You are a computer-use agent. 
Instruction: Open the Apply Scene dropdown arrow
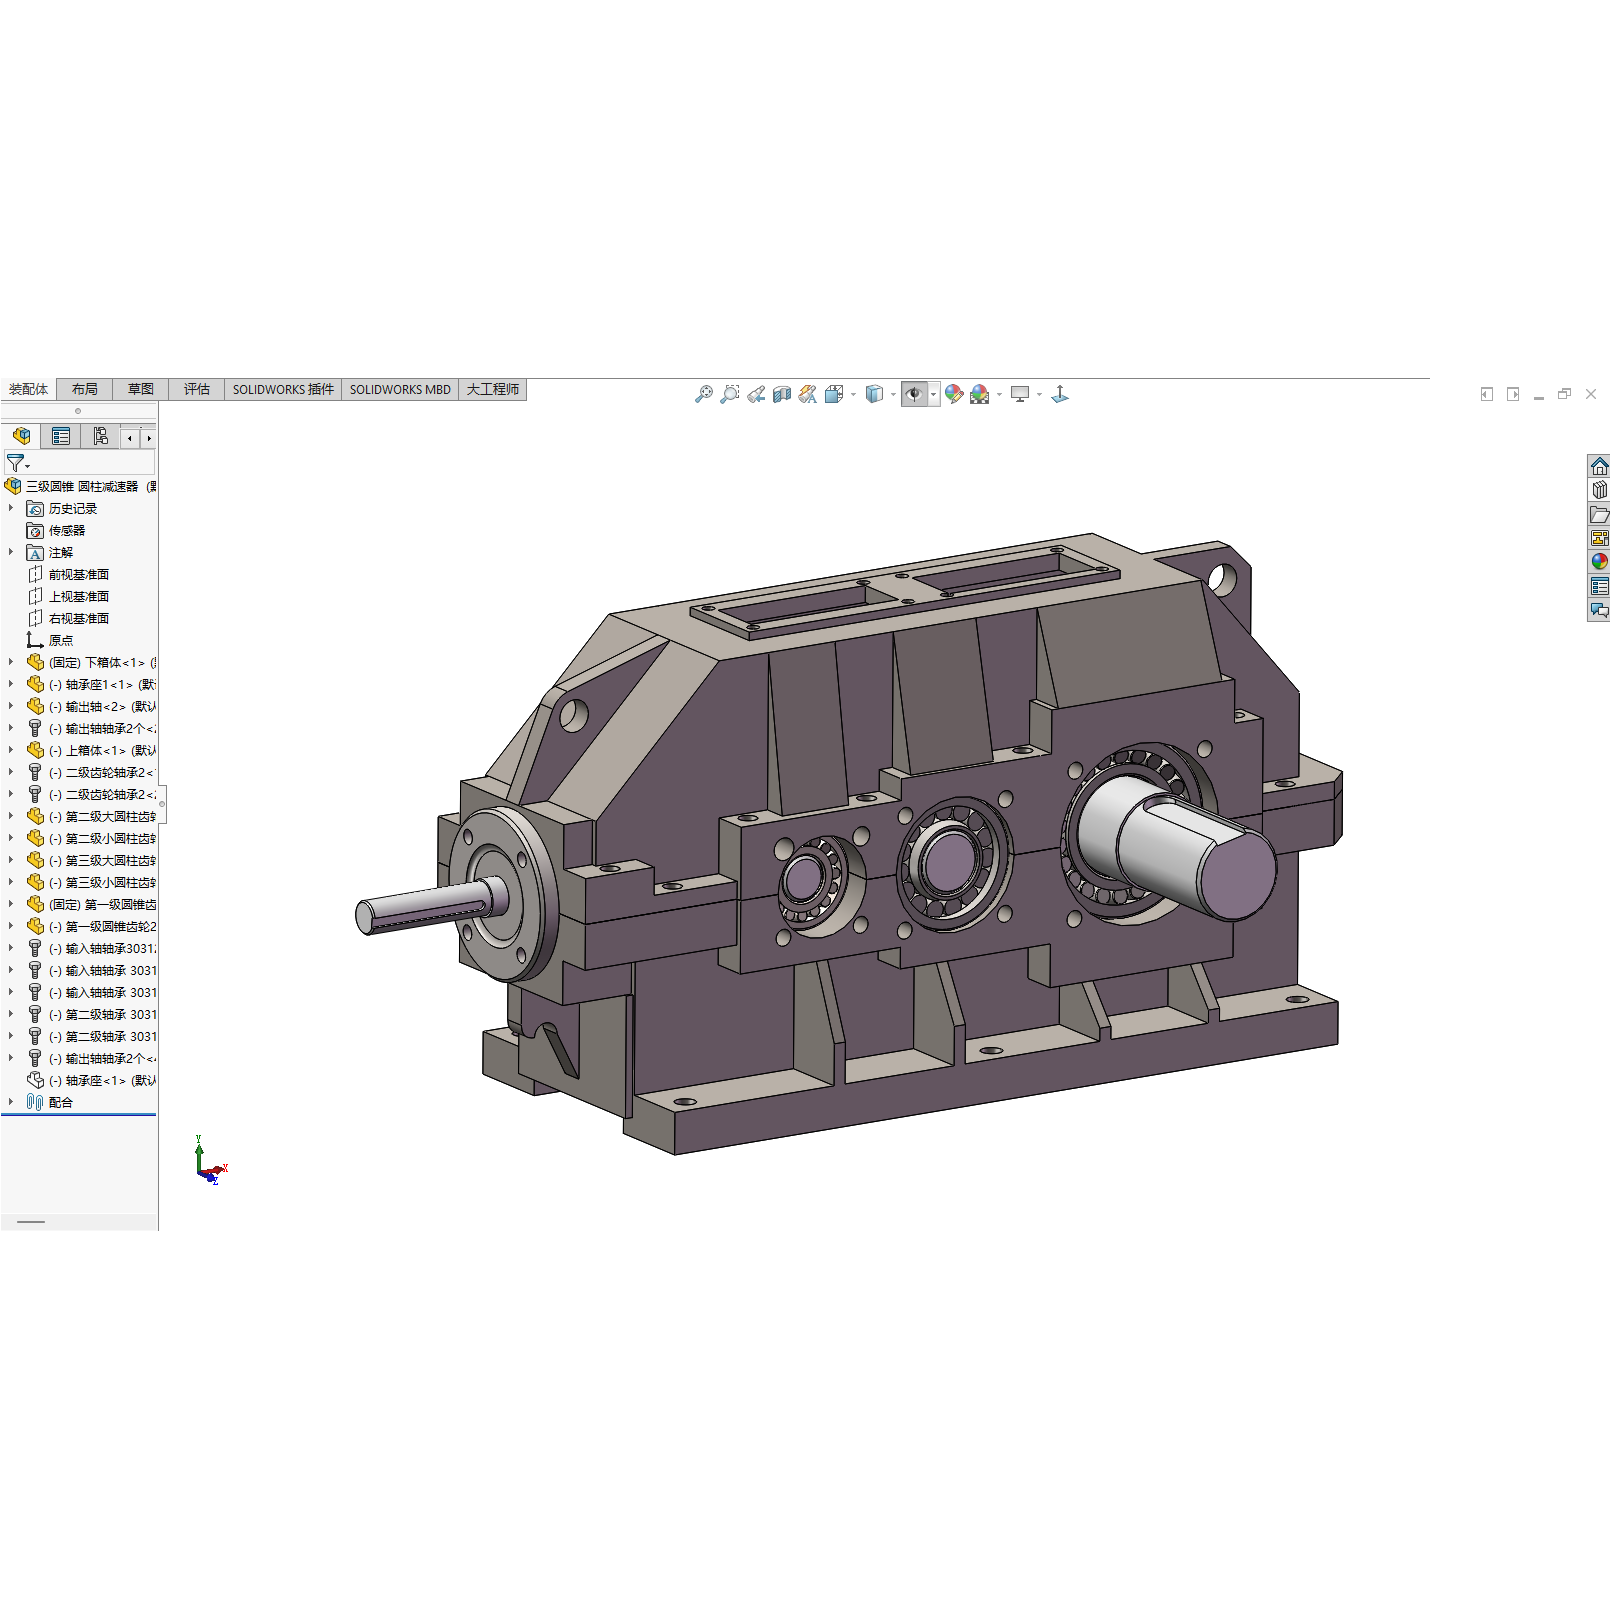coord(999,394)
